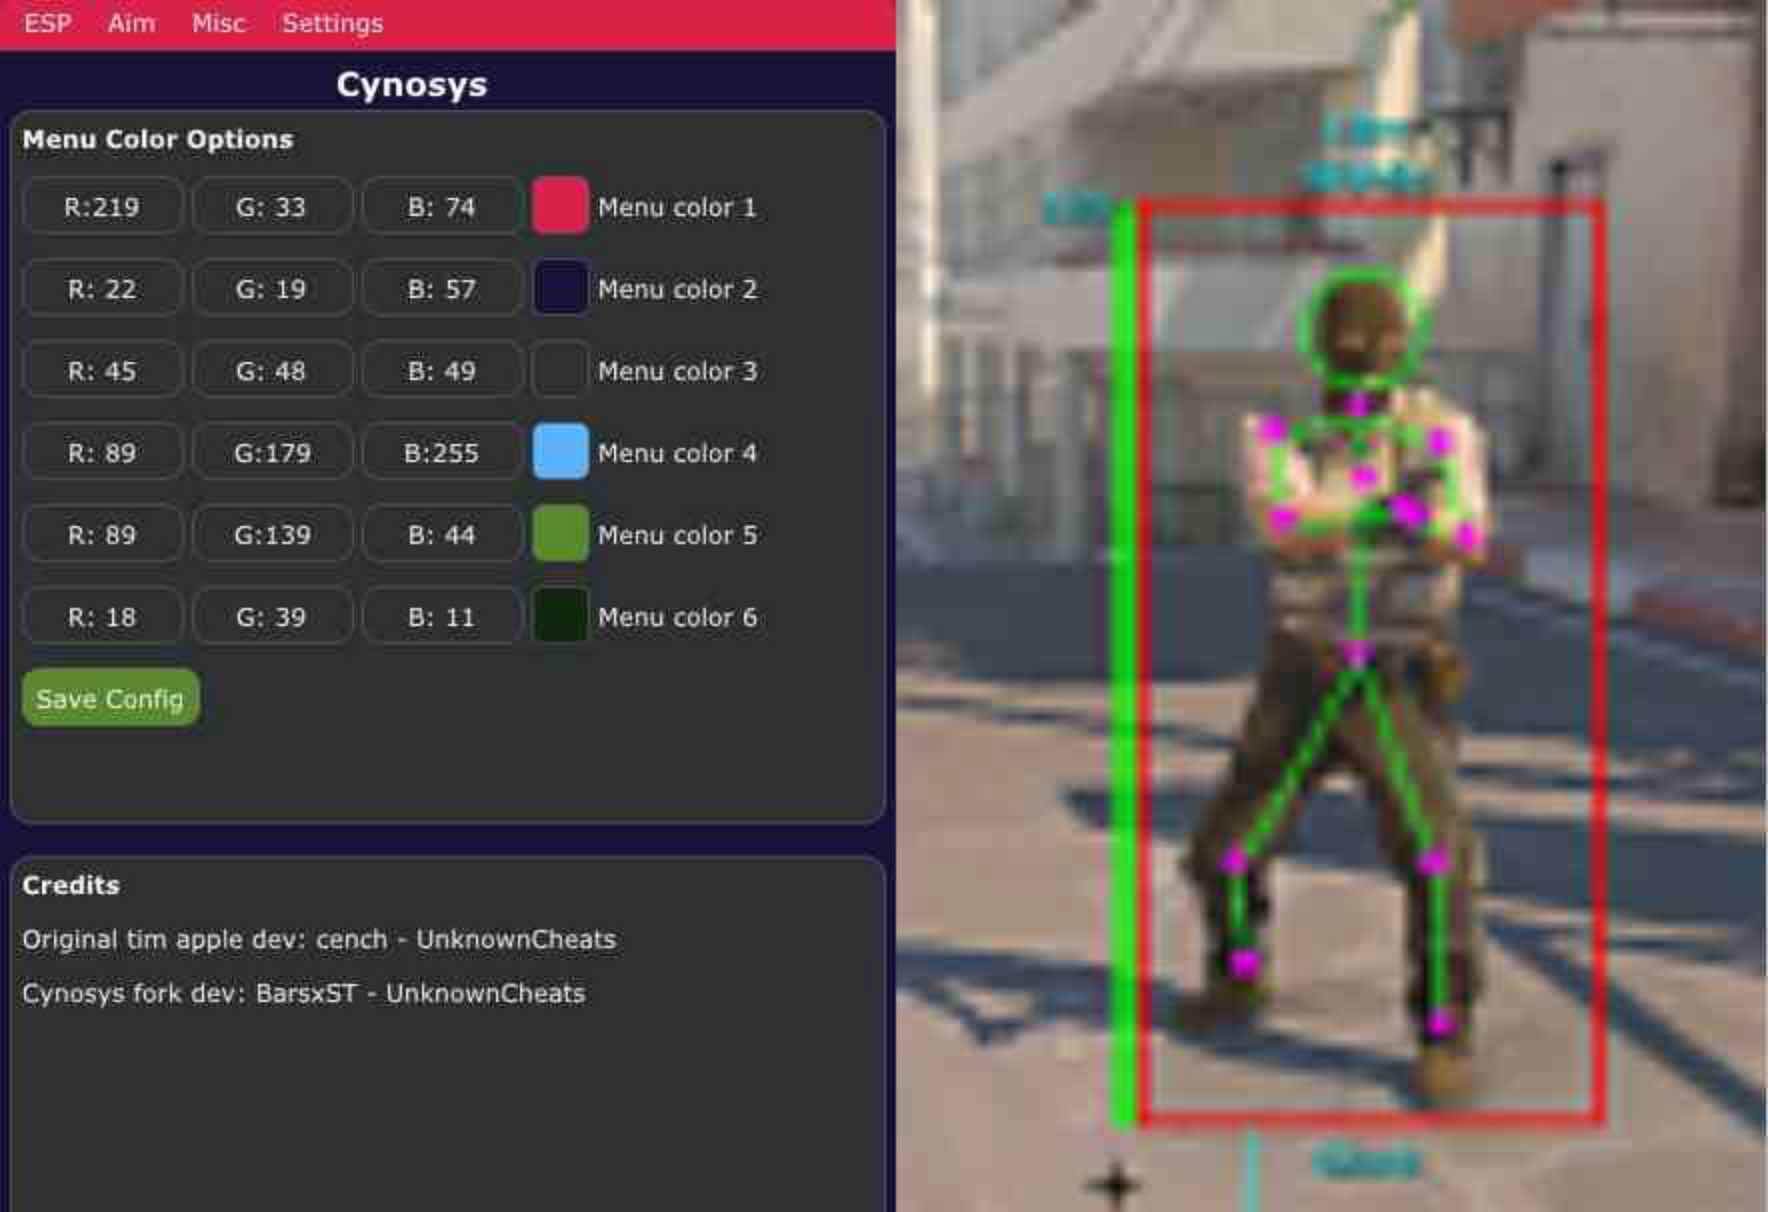Screen dimensions: 1768x1212
Task: Click the Menu Color Options heading
Action: point(158,139)
